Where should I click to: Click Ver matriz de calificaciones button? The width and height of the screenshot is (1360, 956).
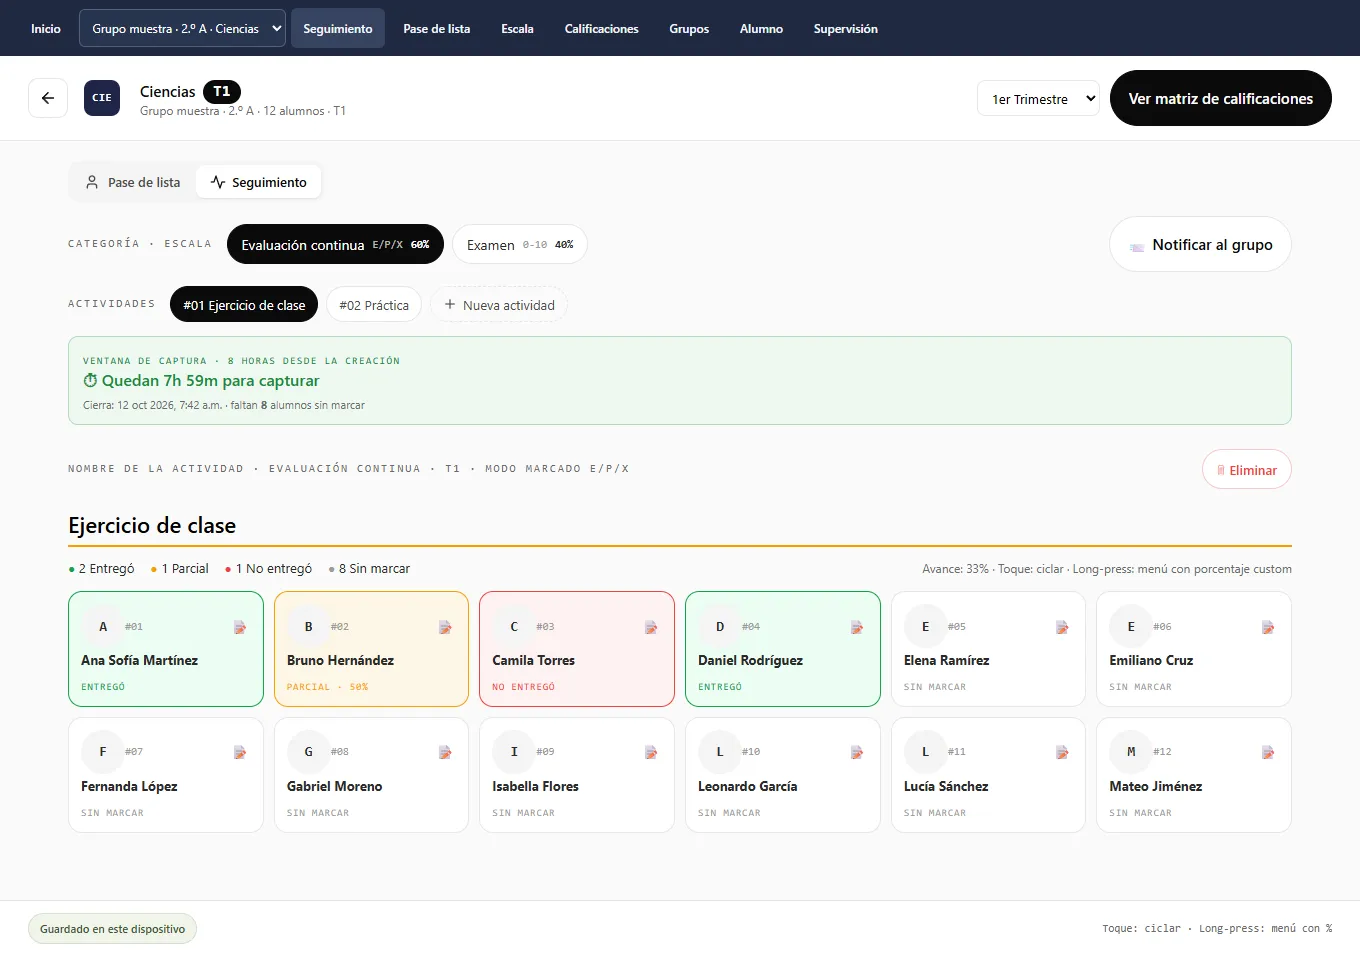pos(1220,98)
